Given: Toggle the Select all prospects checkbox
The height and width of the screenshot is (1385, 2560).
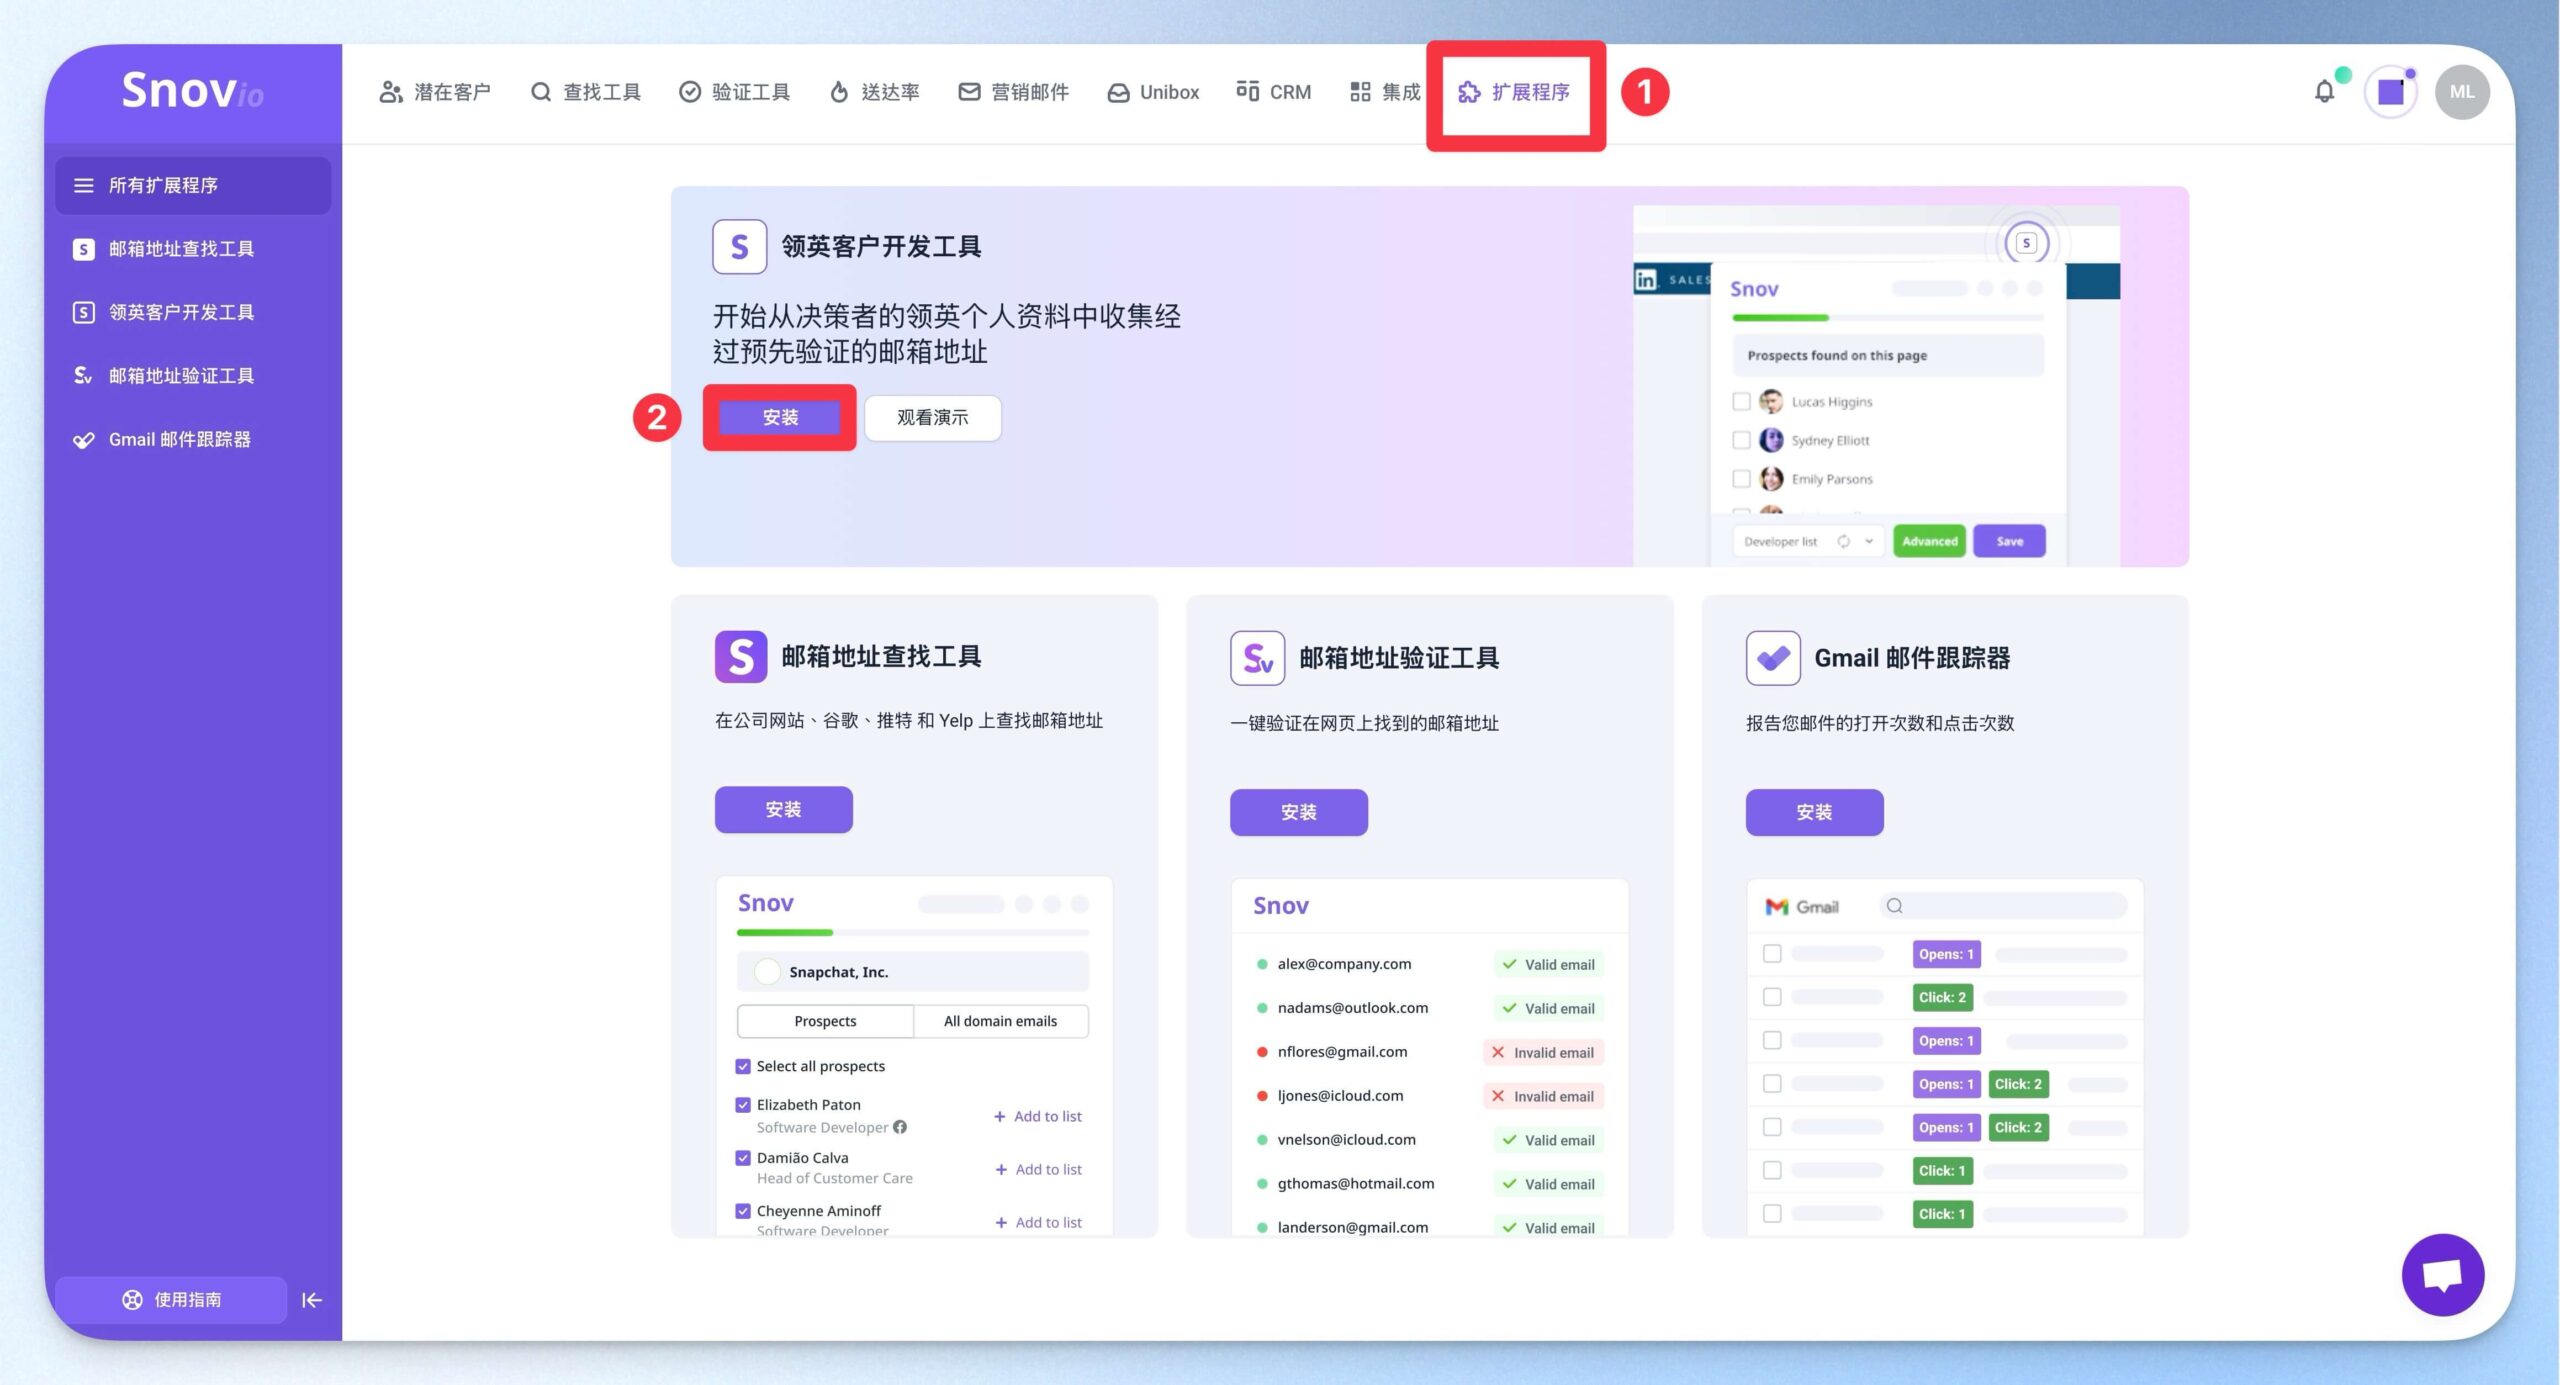Looking at the screenshot, I should (x=743, y=1066).
